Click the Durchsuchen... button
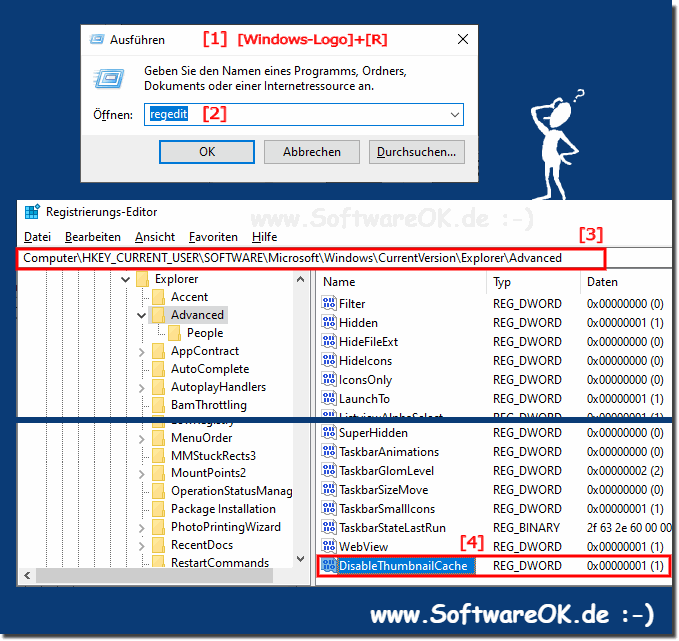 (417, 152)
